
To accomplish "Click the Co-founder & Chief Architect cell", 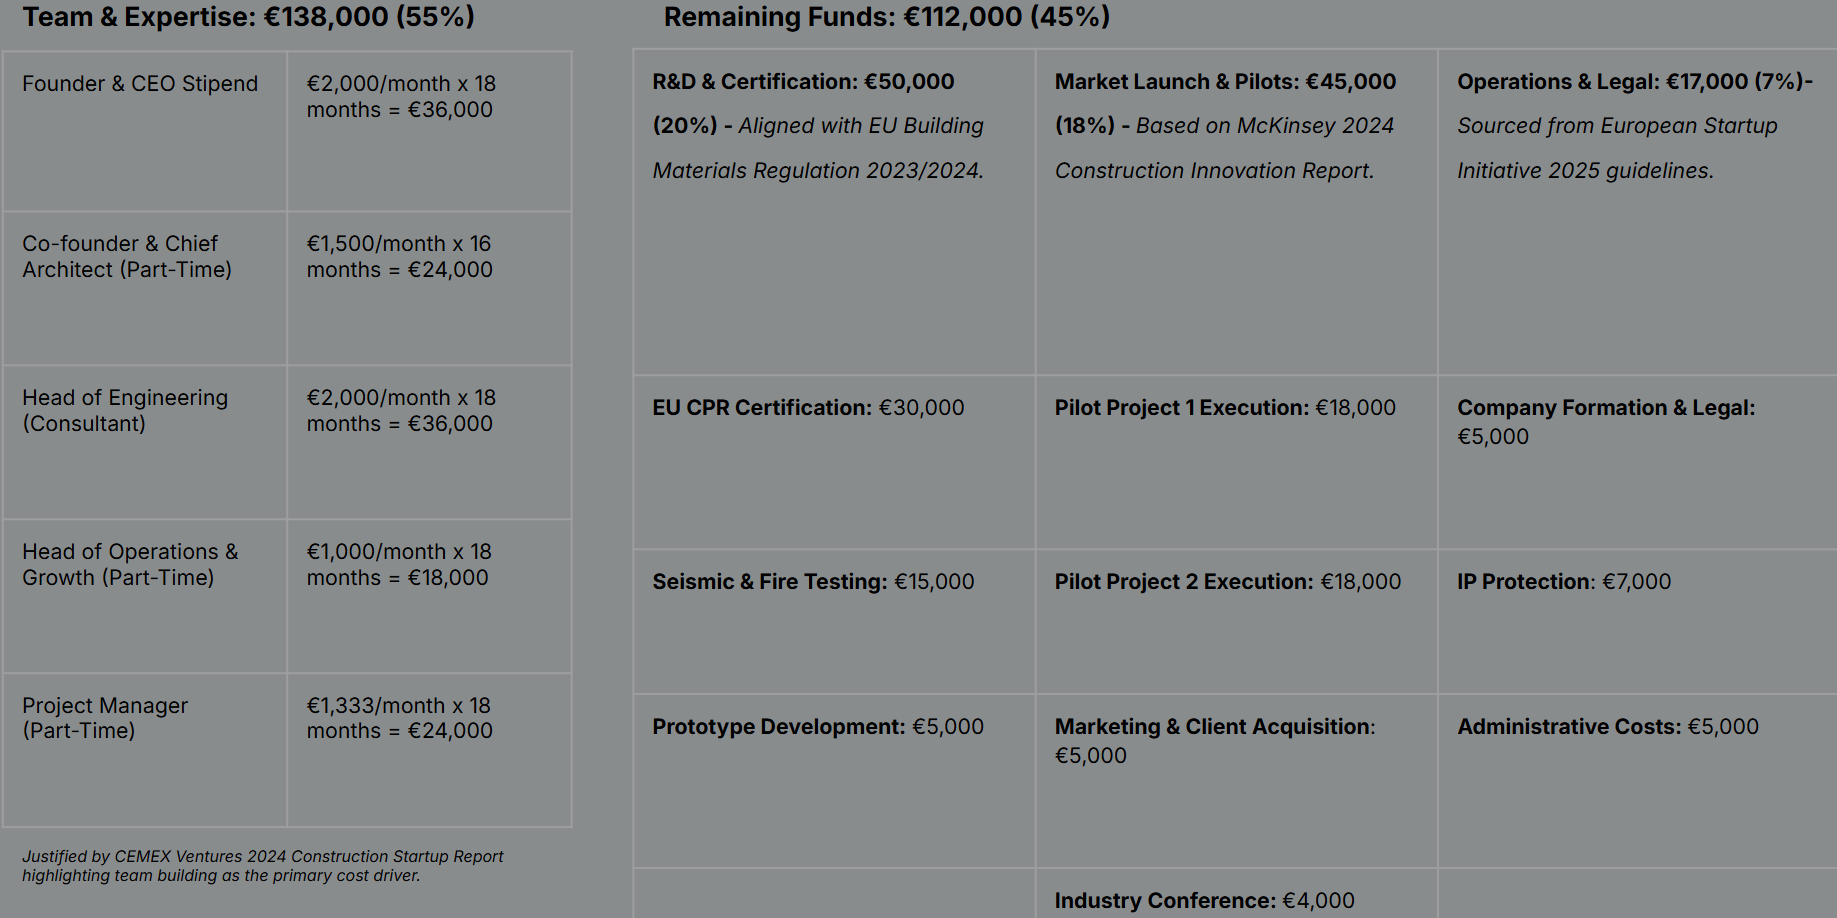I will click(127, 257).
